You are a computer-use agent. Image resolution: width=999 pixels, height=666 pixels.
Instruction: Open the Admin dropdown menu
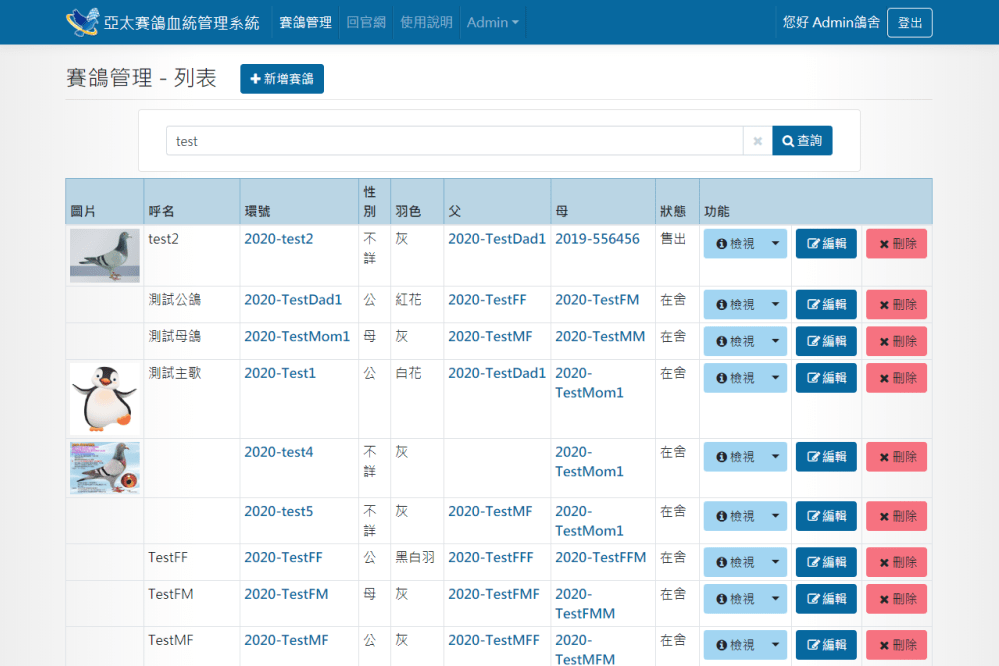492,22
